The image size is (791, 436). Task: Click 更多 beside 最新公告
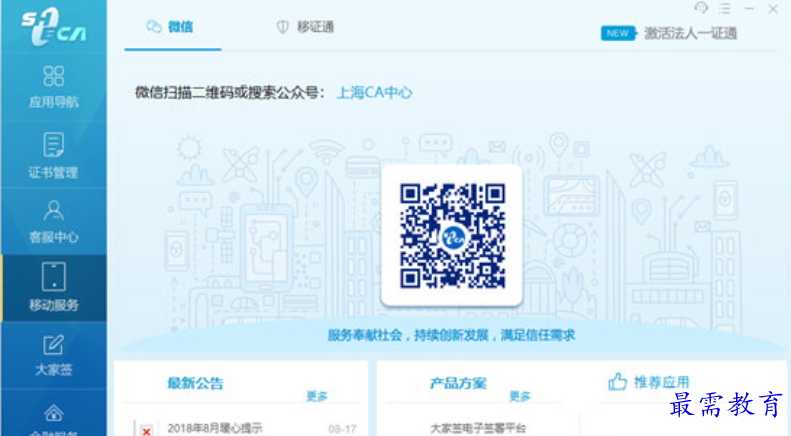point(317,396)
